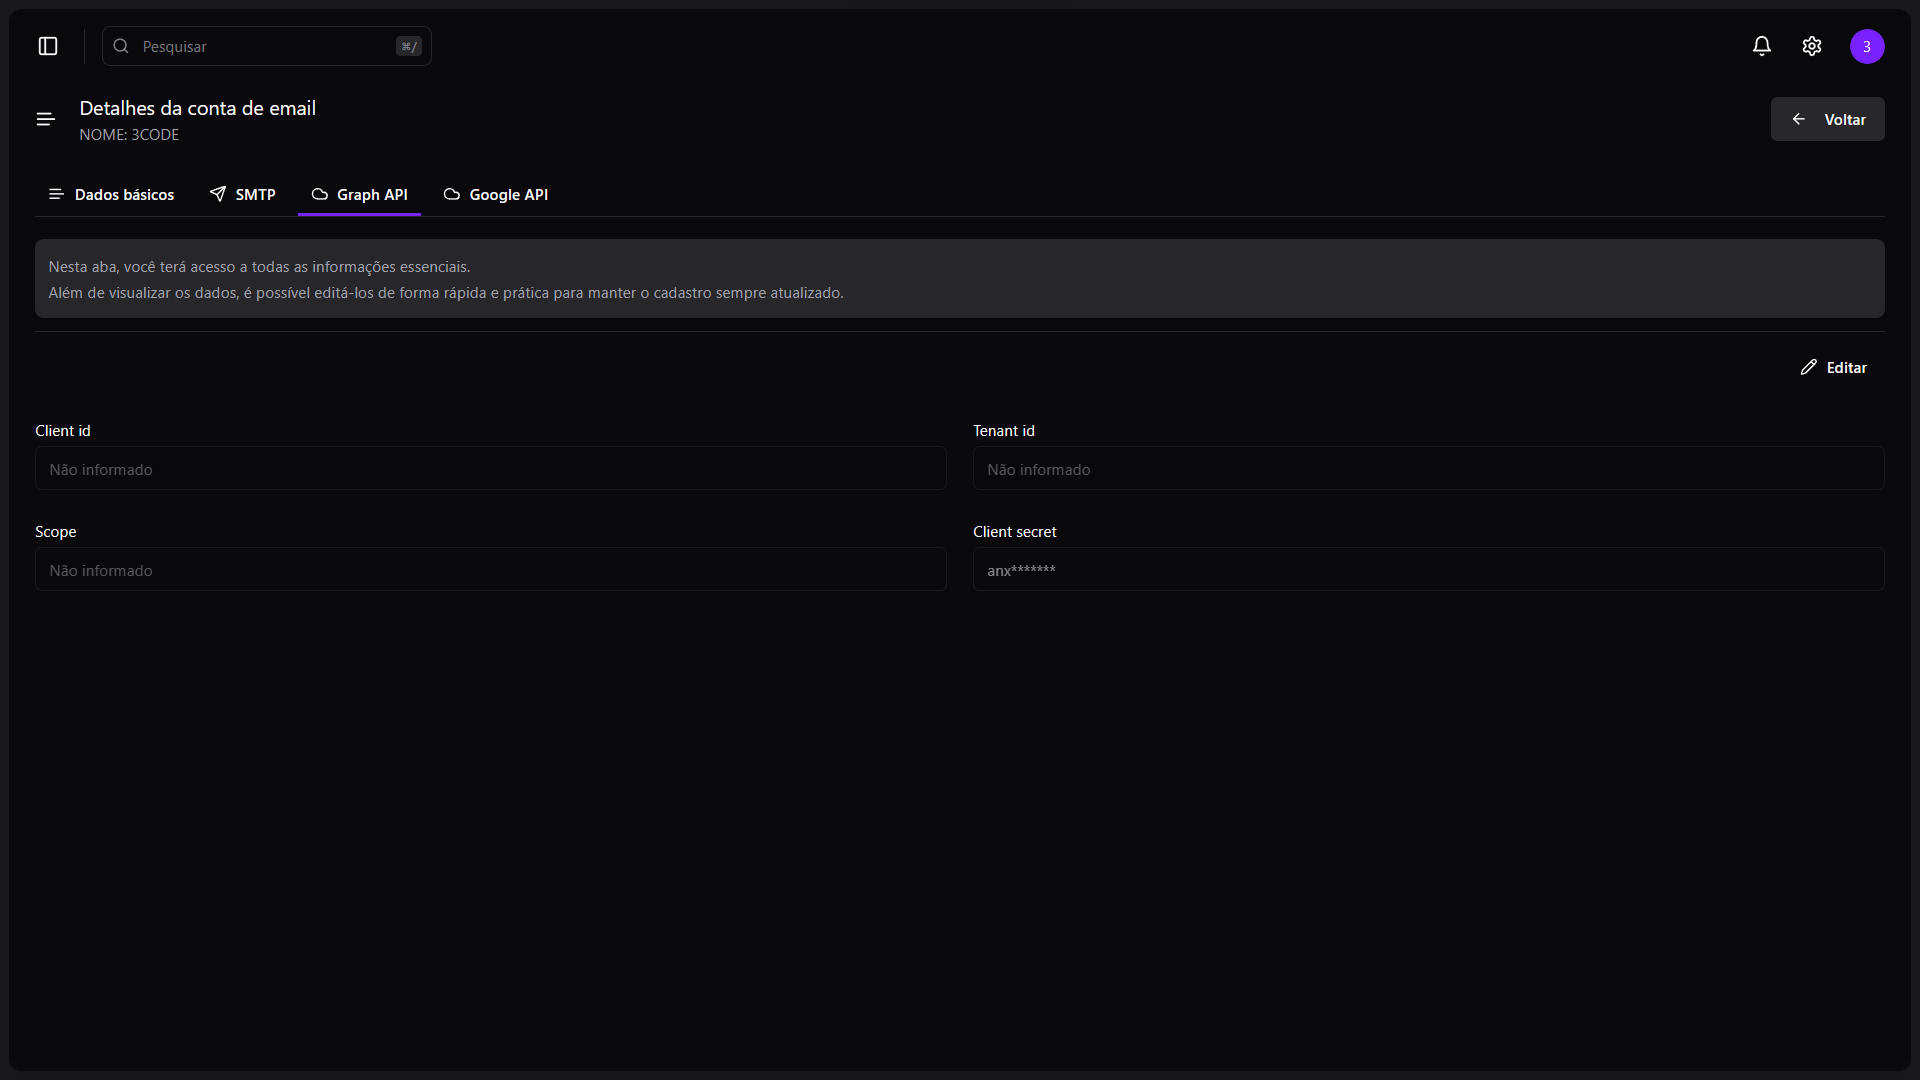Click the pencil icon beside Editar

click(x=1809, y=367)
